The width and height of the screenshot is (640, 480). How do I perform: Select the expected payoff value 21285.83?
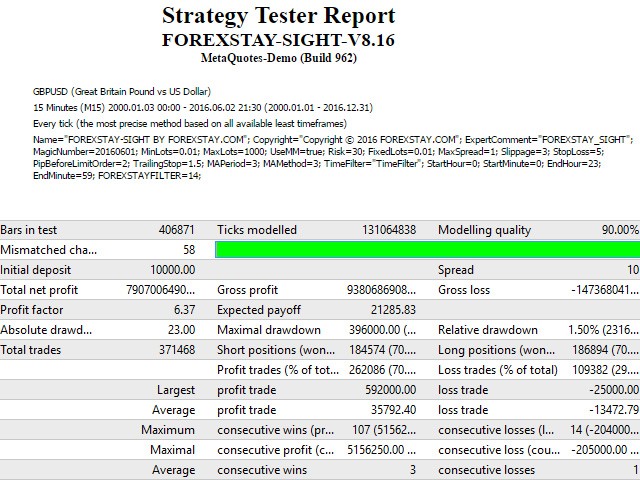(x=393, y=310)
